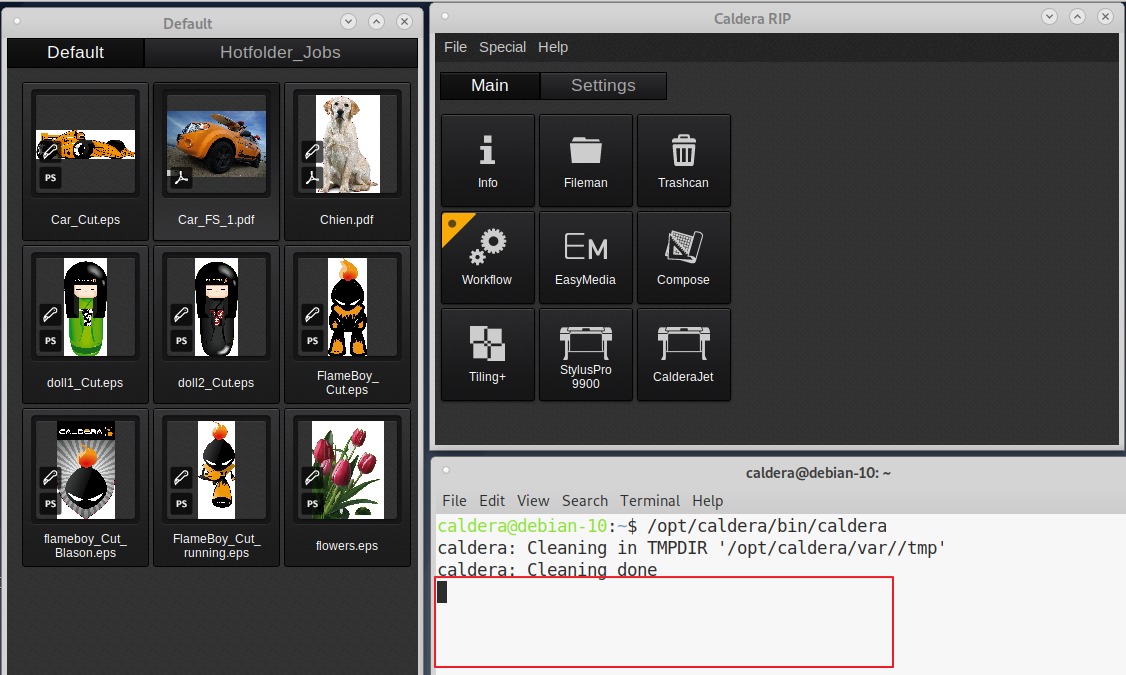This screenshot has width=1126, height=675.
Task: Launch the EasyMedia module
Action: [585, 257]
